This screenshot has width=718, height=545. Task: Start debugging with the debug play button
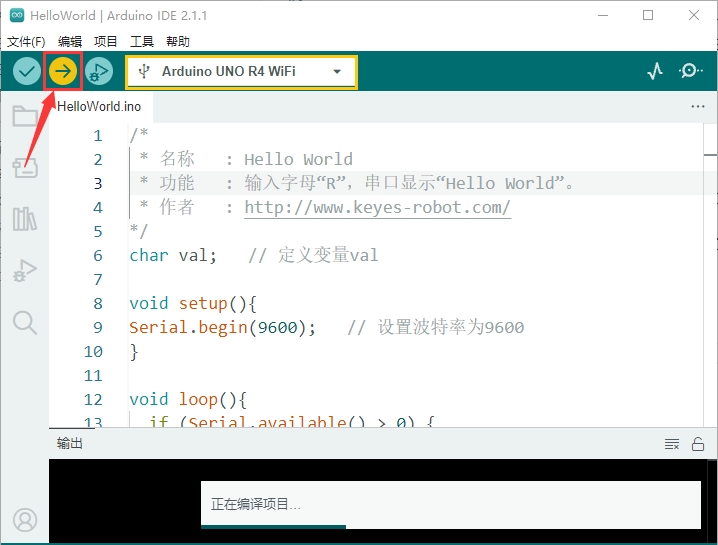click(x=99, y=71)
